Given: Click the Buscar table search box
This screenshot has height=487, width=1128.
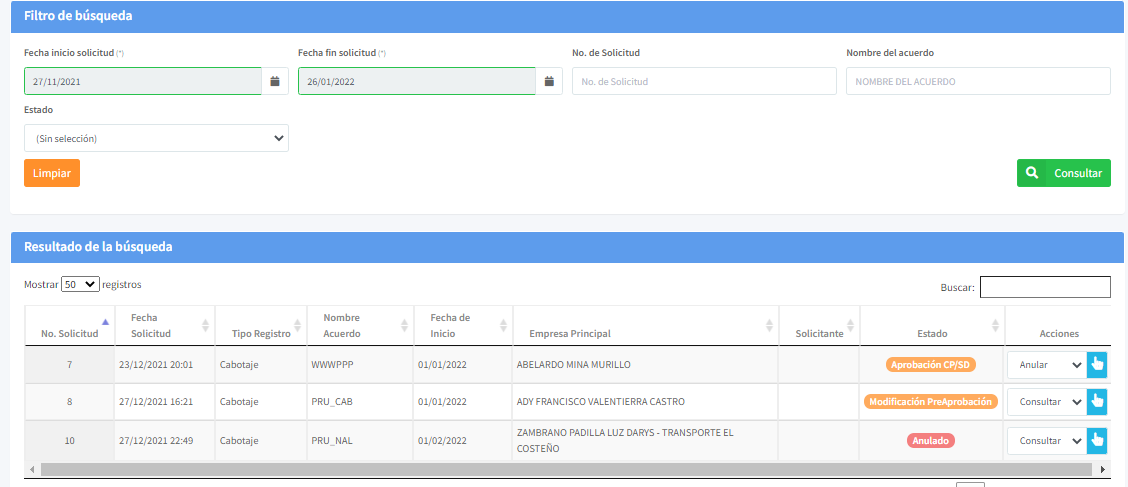Looking at the screenshot, I should click(1045, 287).
